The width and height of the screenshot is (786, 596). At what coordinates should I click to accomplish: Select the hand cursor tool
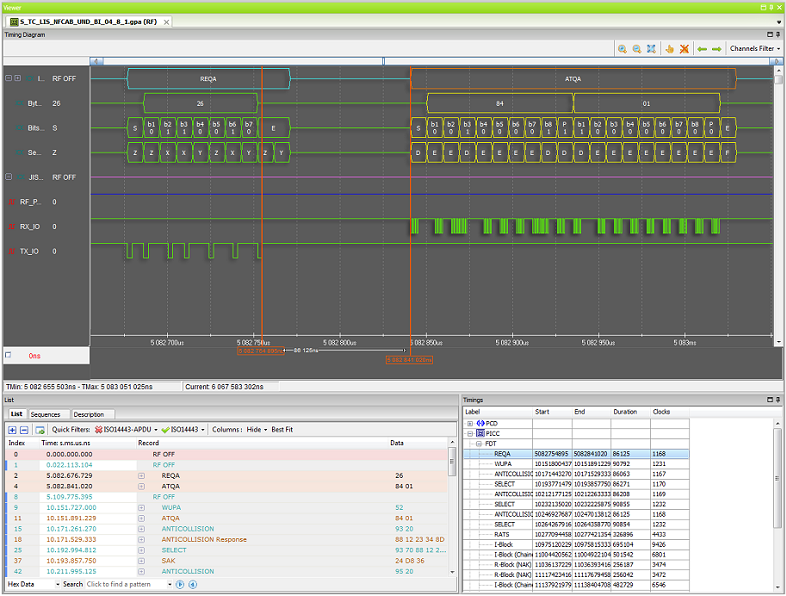tap(670, 48)
